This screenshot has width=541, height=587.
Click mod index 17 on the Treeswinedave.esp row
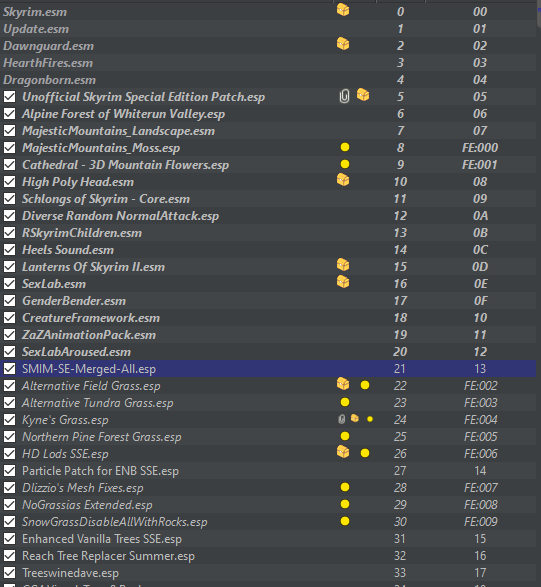pos(480,573)
